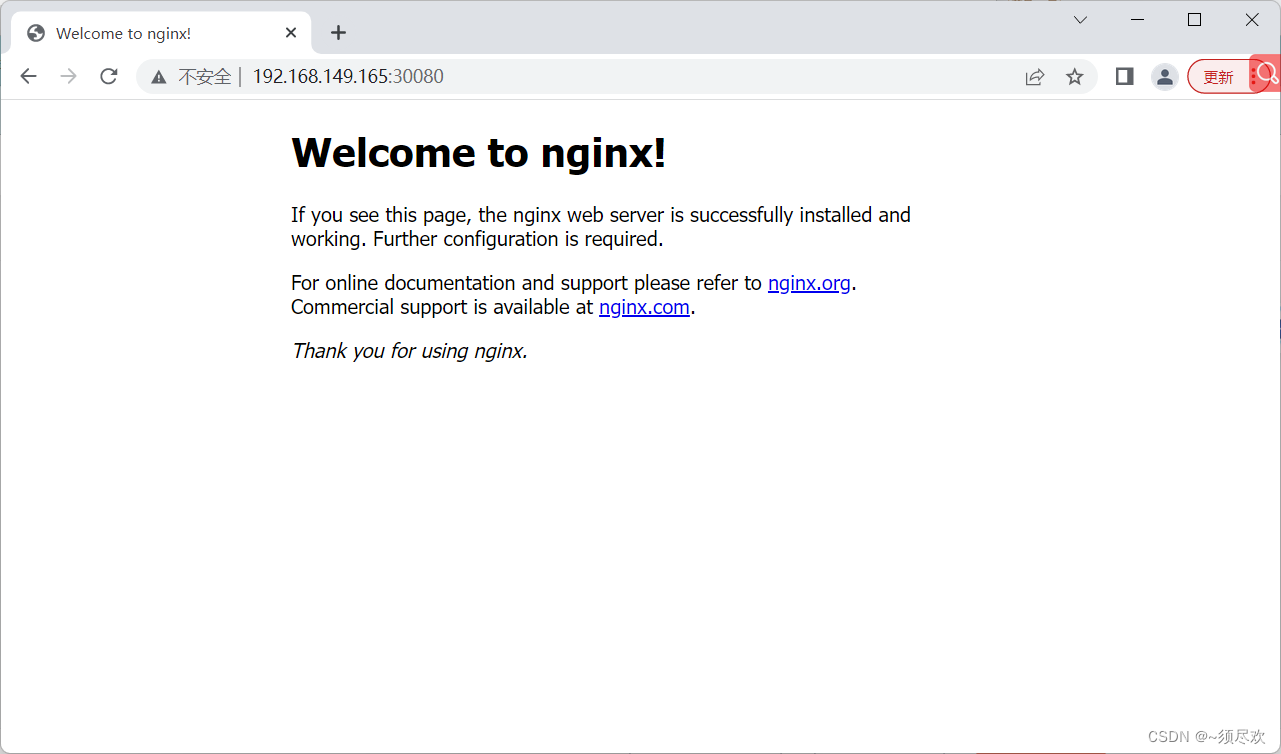The height and width of the screenshot is (754, 1281).
Task: Click the forward navigation arrow
Action: pos(68,76)
